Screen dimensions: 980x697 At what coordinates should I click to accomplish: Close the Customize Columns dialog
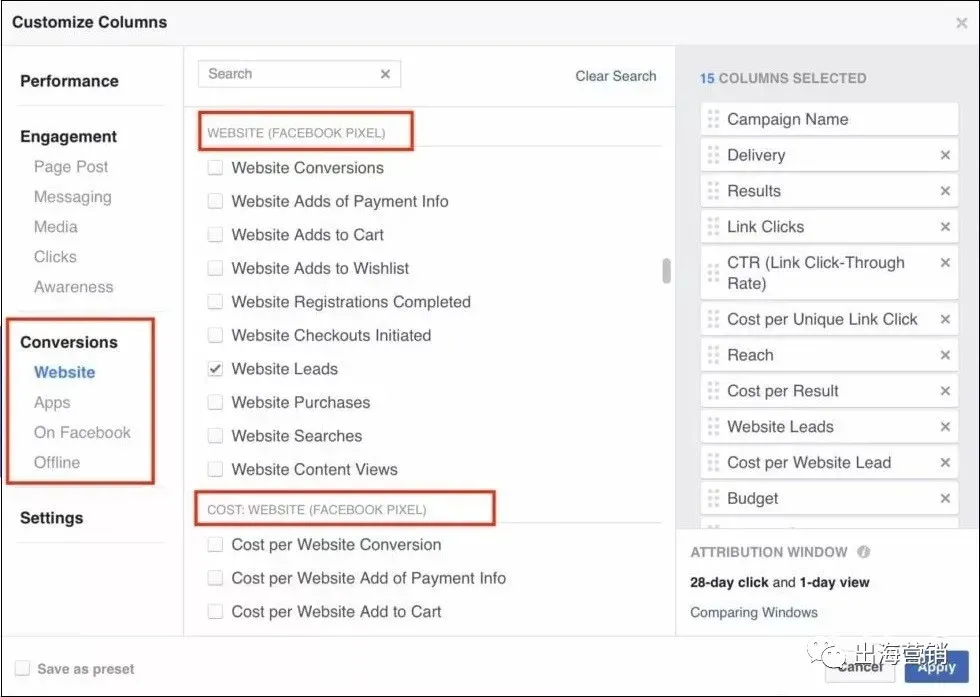coord(961,23)
